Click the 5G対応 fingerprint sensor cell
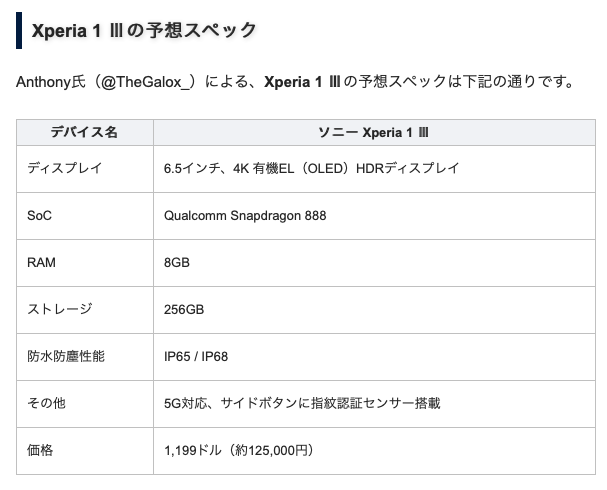Viewport: 607px width, 490px height. 302,403
